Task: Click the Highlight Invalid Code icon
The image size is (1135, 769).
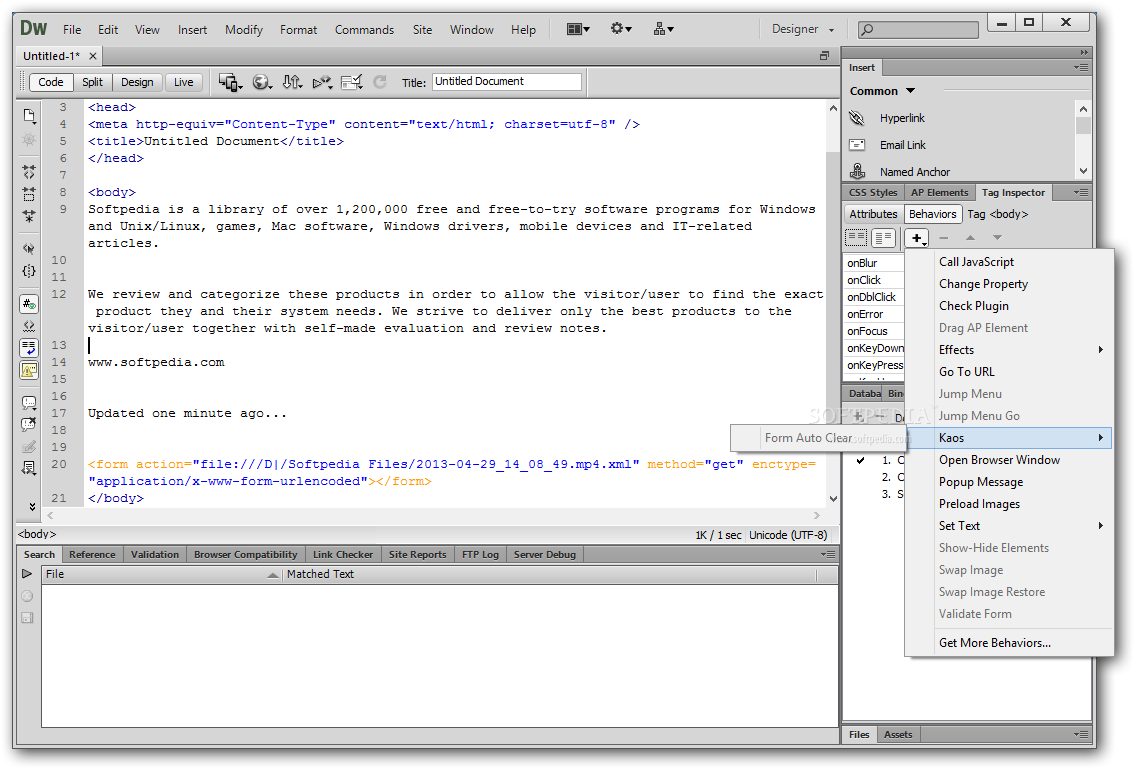Action: (29, 326)
